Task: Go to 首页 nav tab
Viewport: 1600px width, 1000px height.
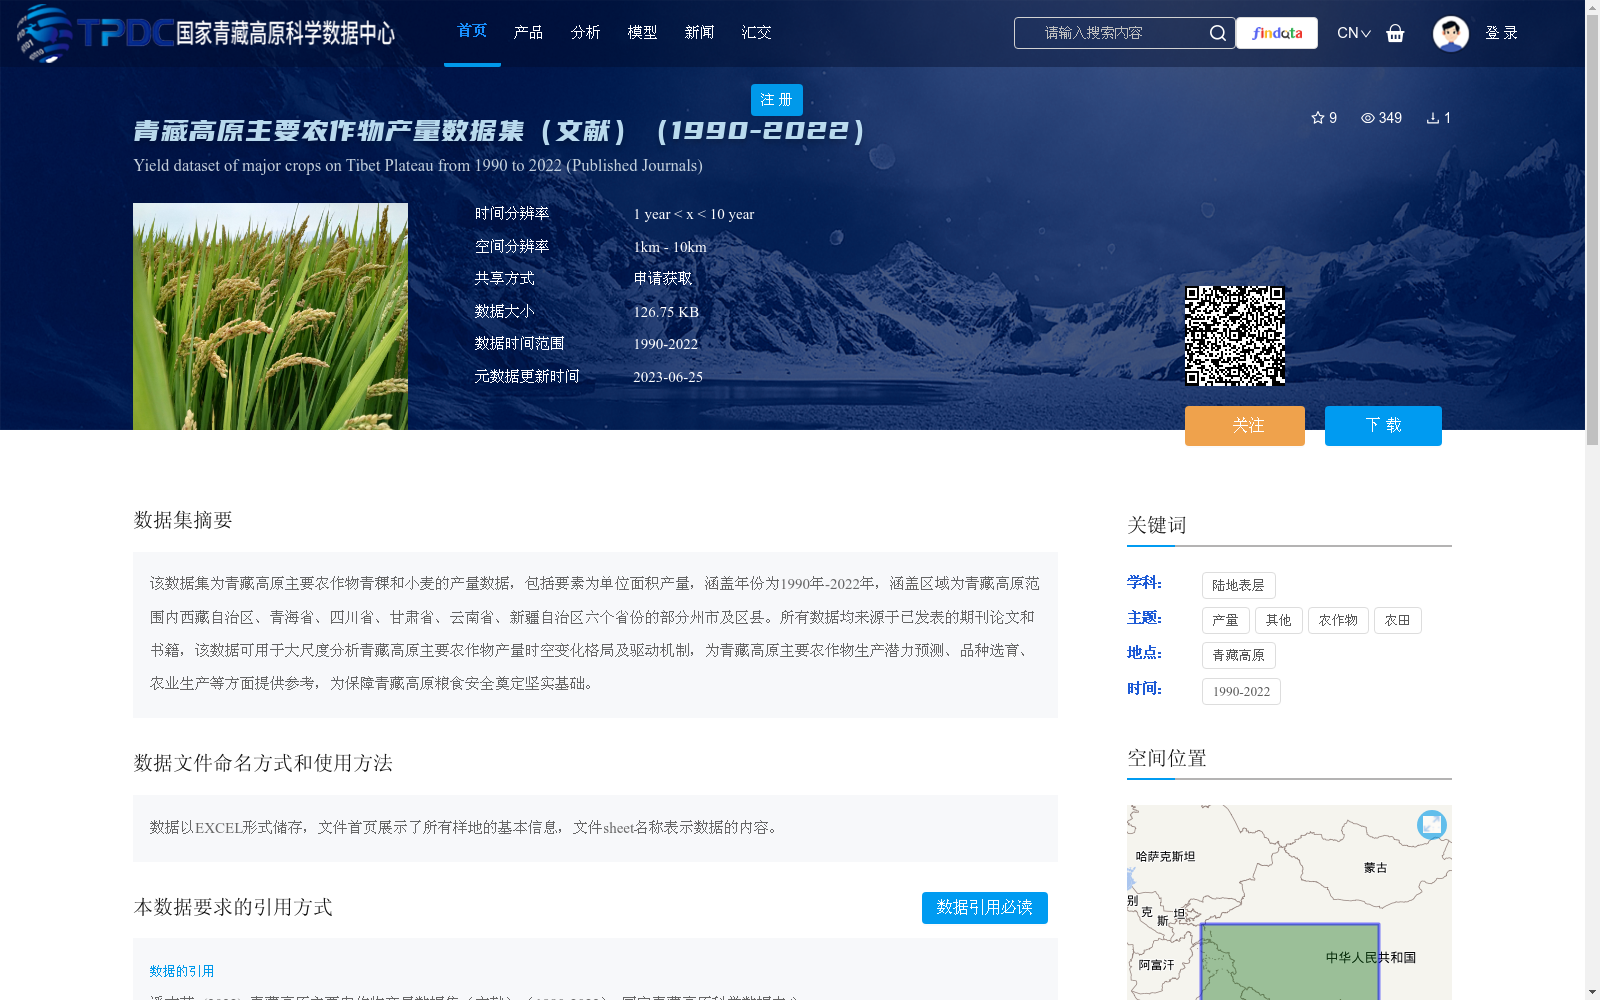Action: coord(472,31)
